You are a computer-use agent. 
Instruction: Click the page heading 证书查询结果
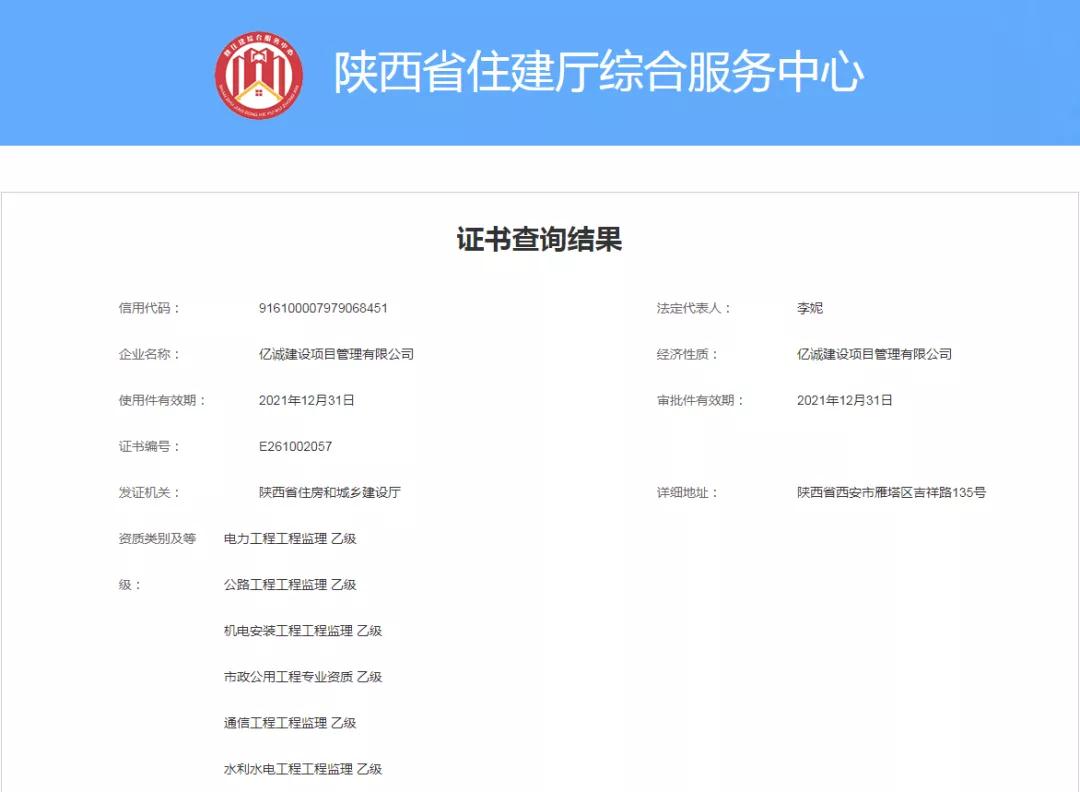click(x=540, y=235)
